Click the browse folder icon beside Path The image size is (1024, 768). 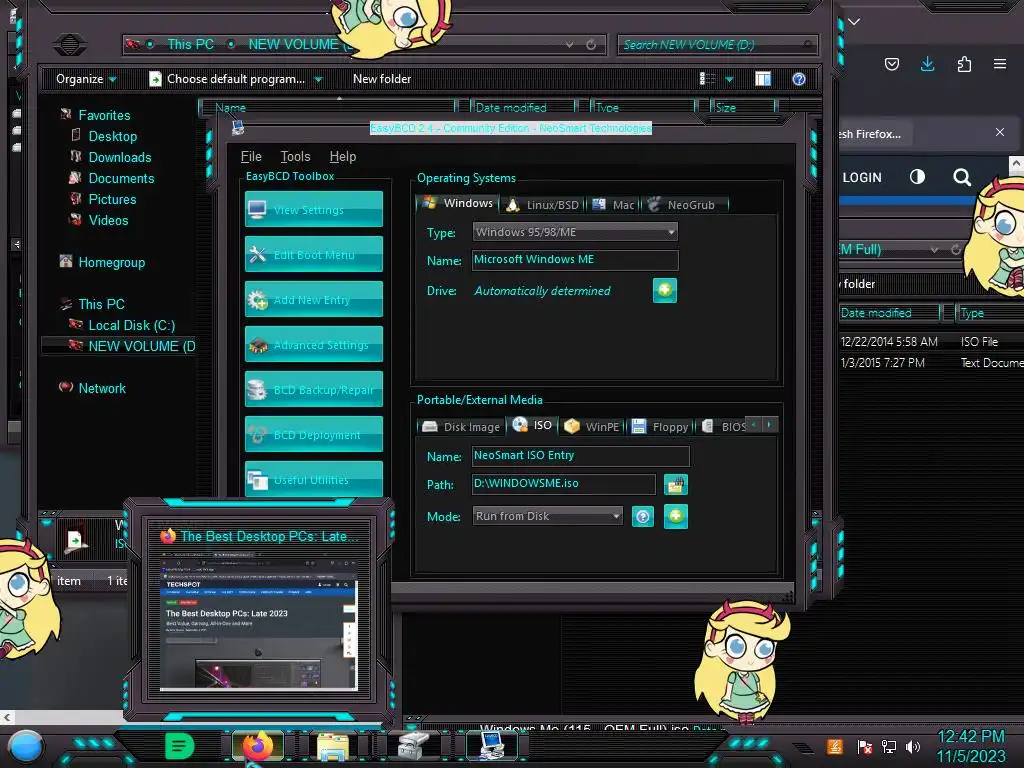[676, 485]
